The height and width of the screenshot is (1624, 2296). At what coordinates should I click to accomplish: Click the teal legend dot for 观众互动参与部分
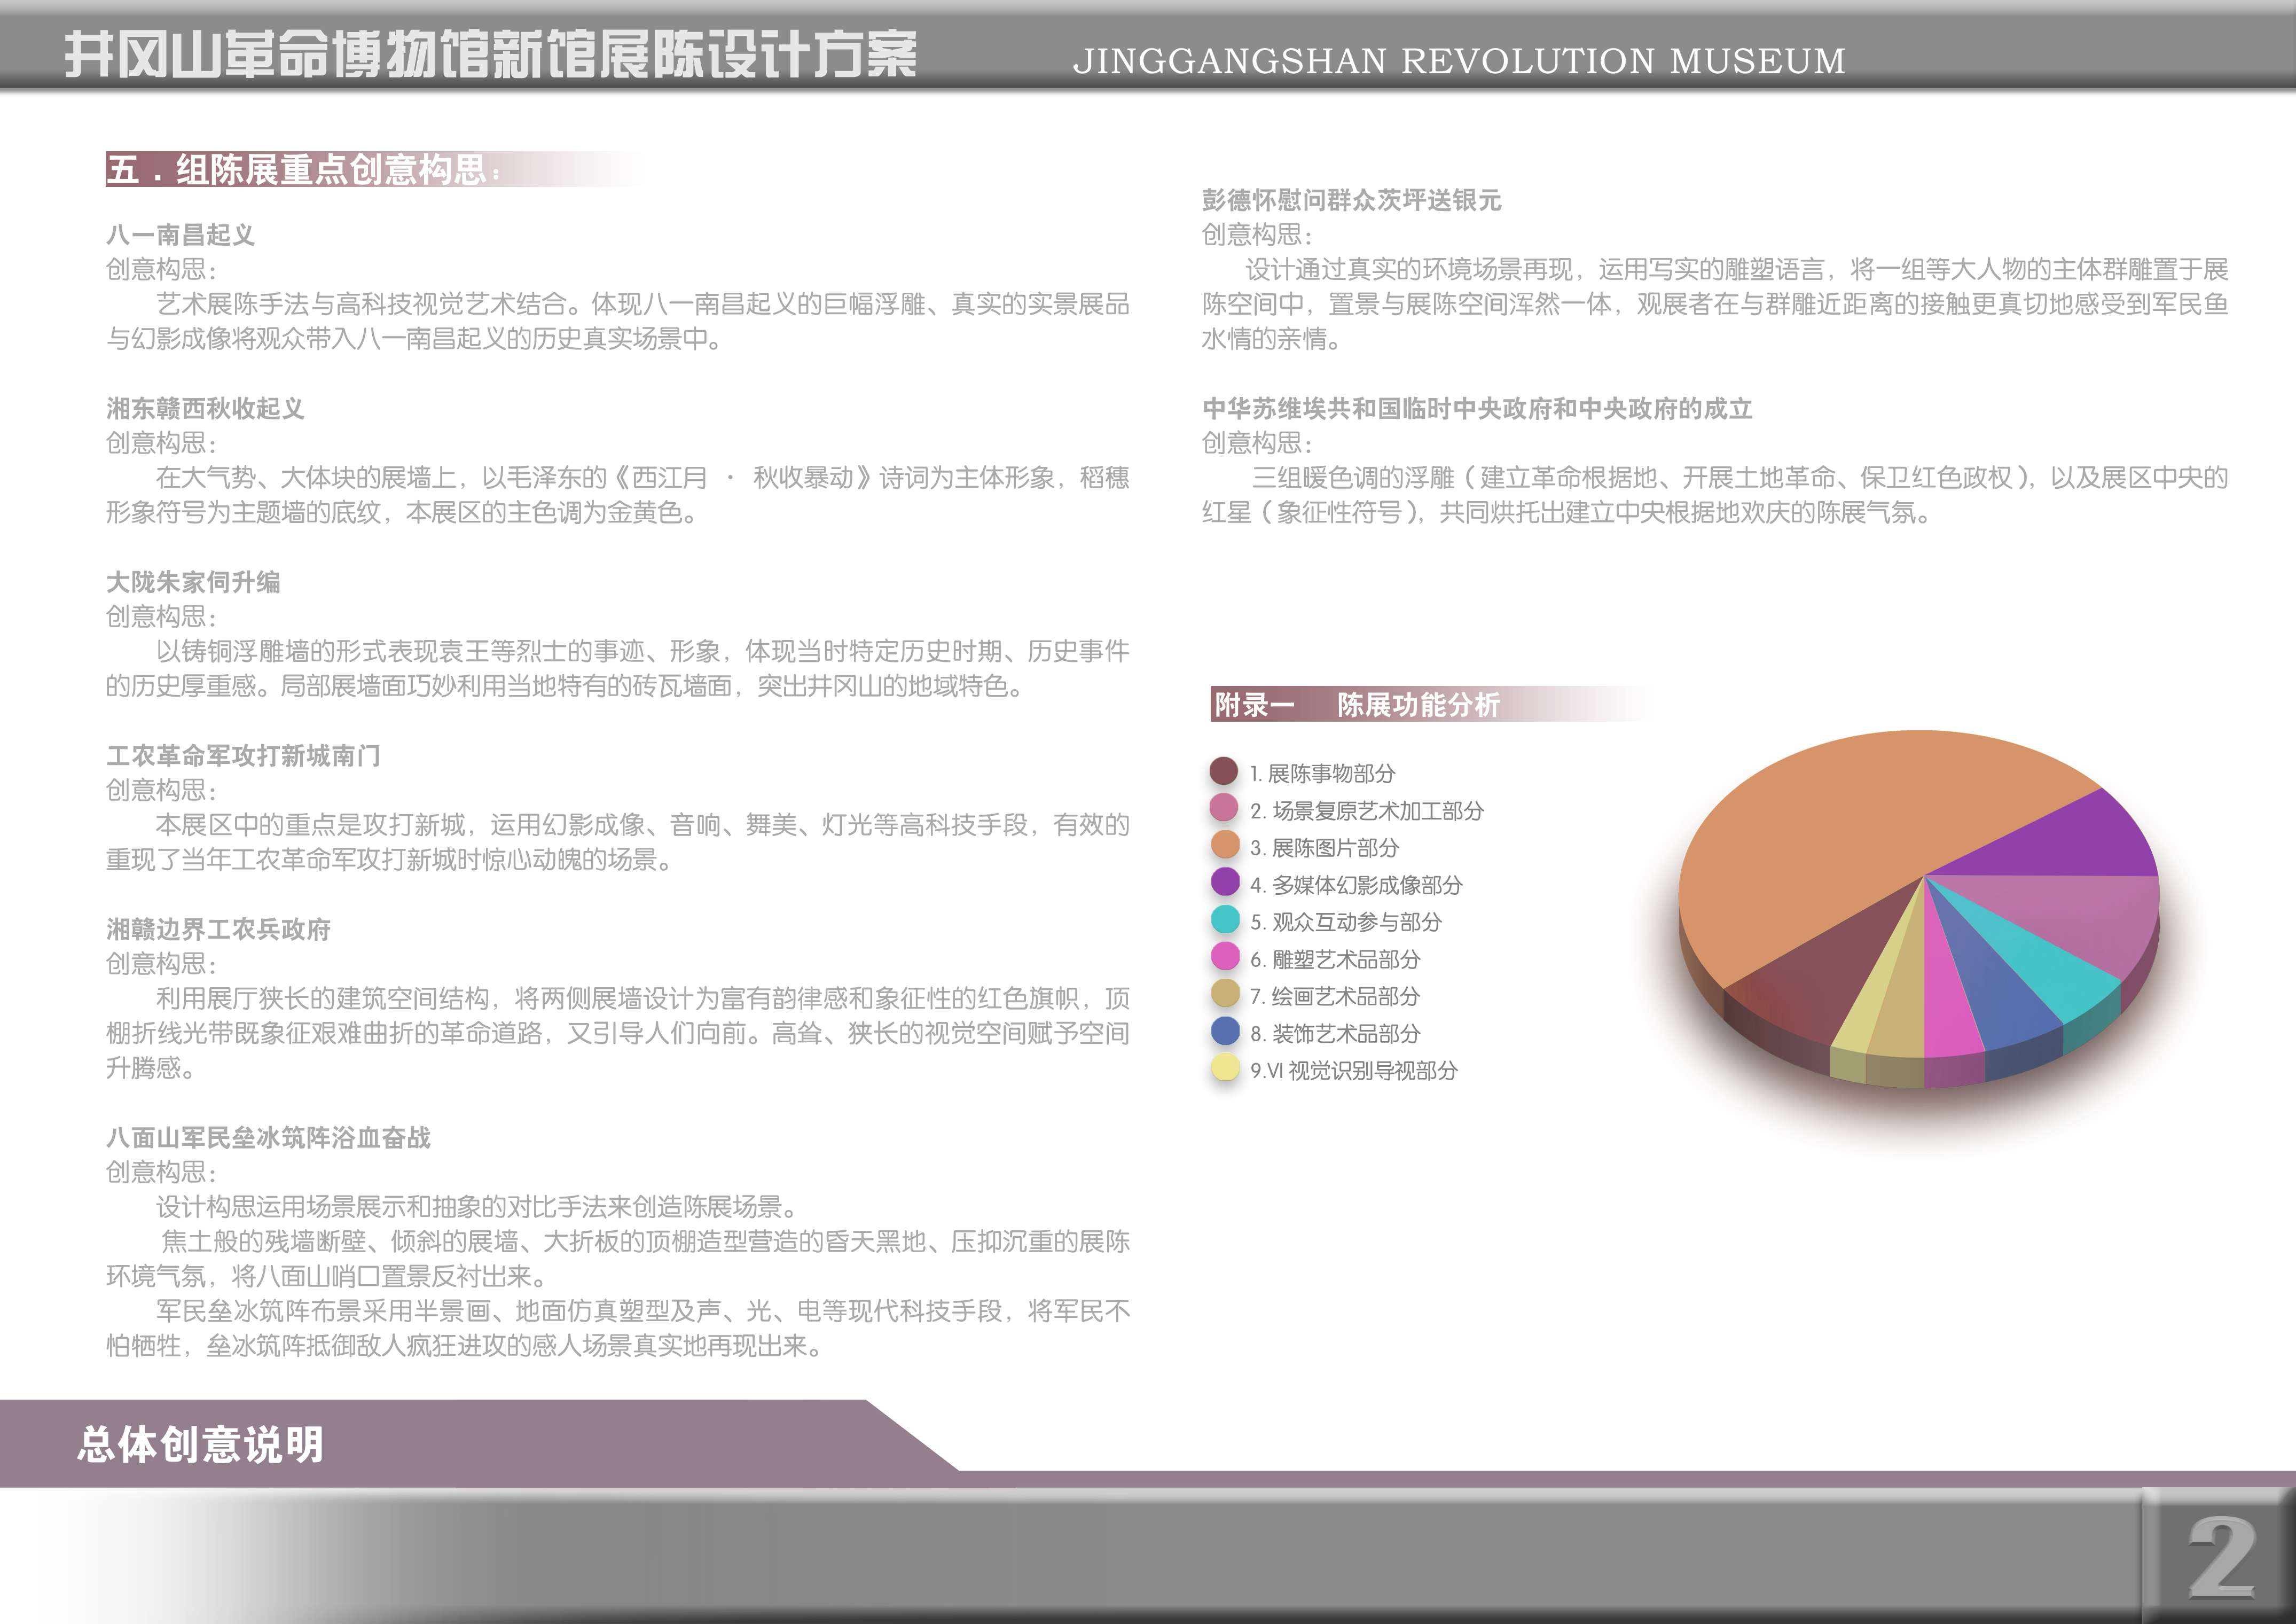[x=1225, y=919]
